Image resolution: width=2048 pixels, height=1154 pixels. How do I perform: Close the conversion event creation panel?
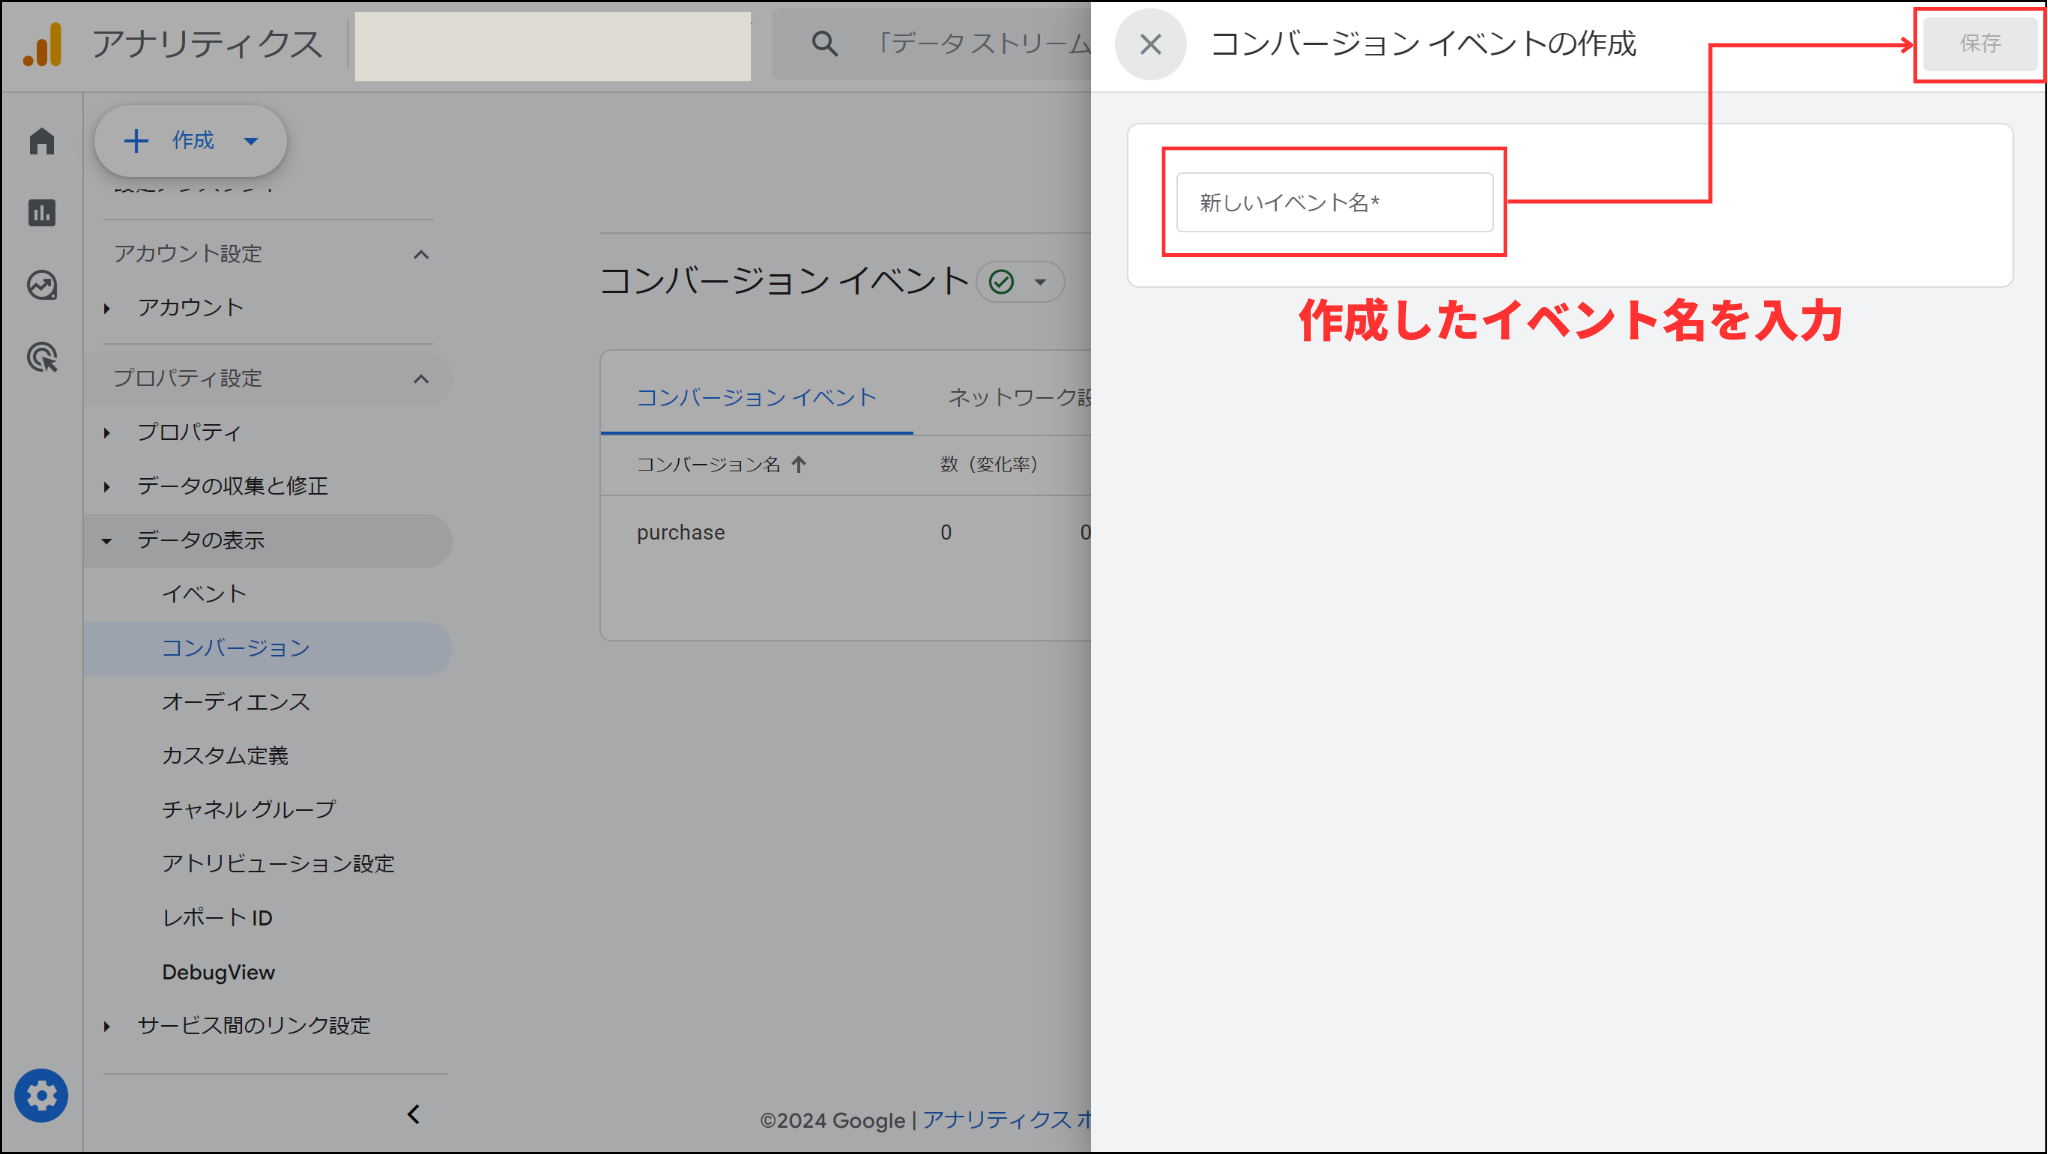(x=1151, y=44)
